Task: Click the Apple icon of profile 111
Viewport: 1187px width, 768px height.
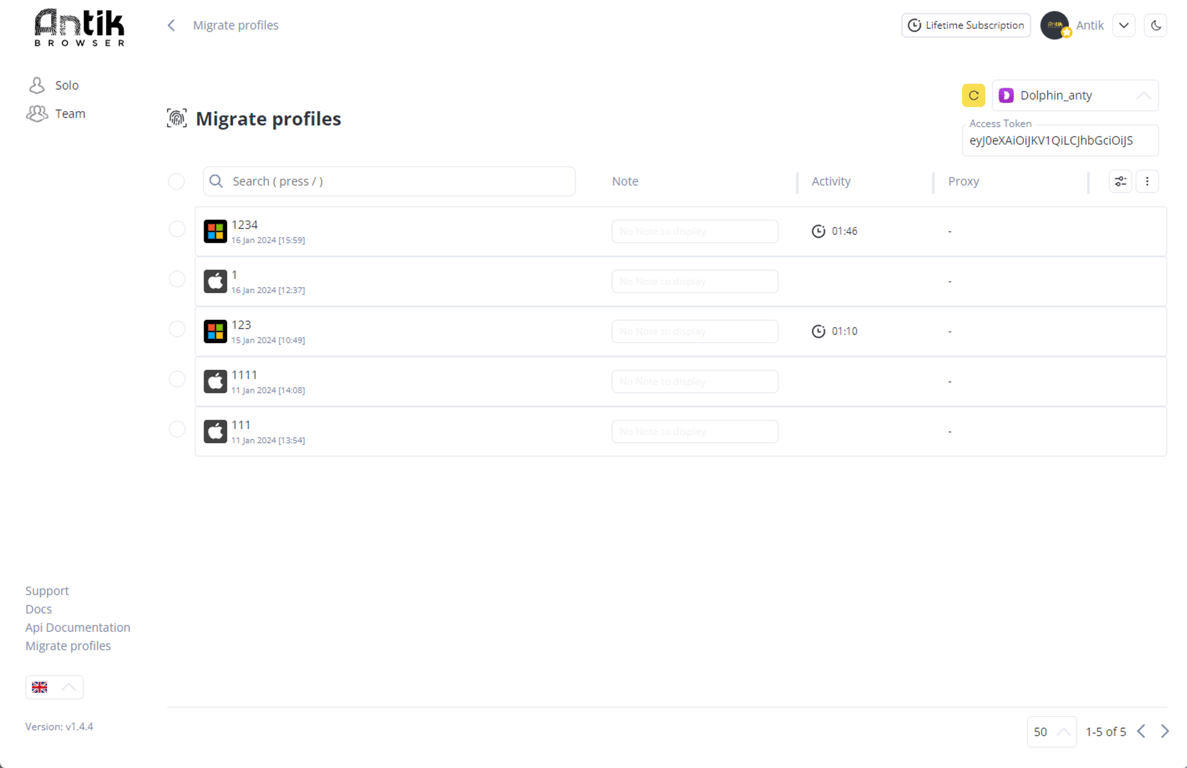Action: [216, 431]
